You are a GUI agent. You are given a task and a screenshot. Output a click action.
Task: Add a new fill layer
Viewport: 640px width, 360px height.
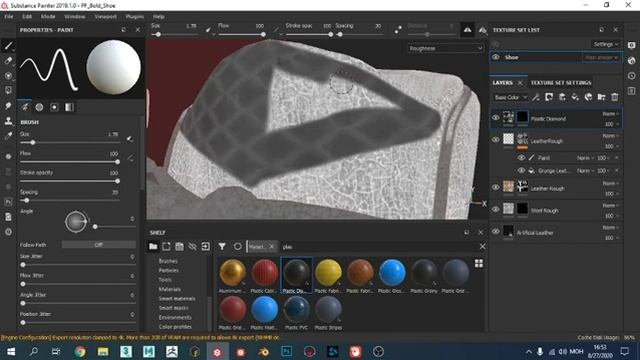click(575, 97)
